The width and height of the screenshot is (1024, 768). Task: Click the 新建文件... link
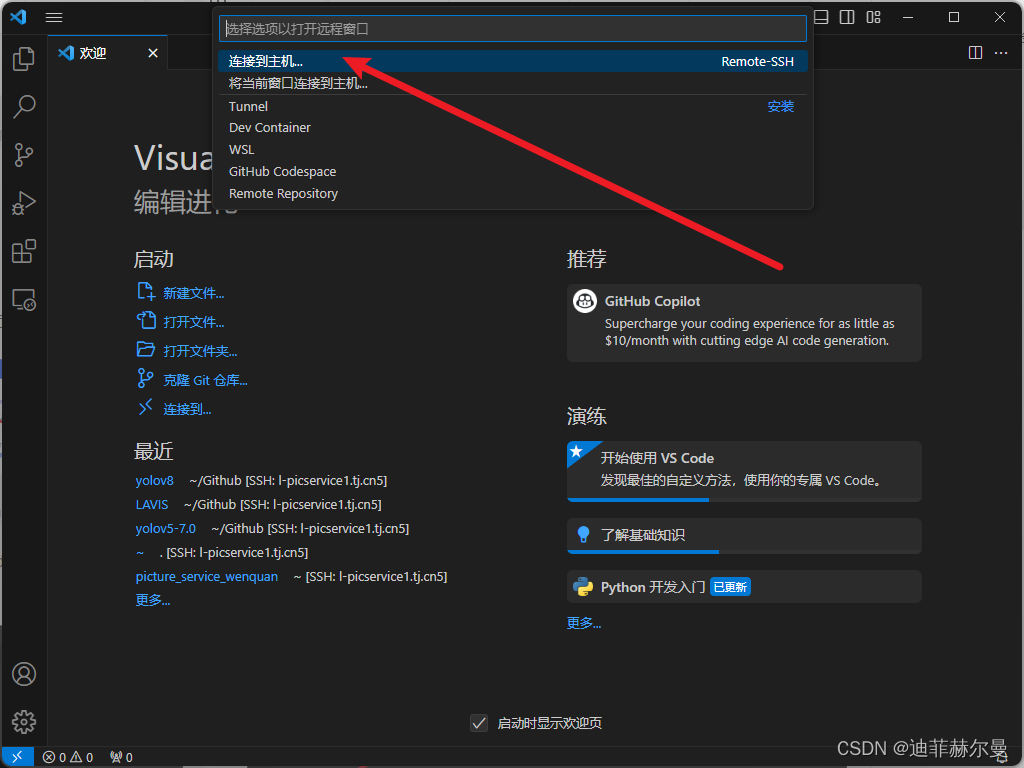[x=193, y=293]
